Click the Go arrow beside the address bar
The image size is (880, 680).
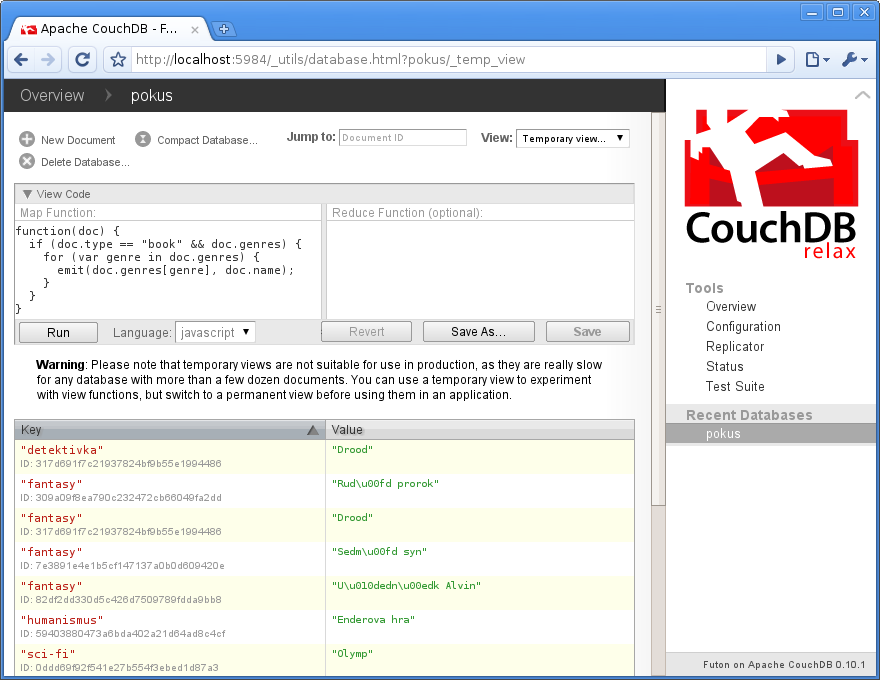click(781, 59)
